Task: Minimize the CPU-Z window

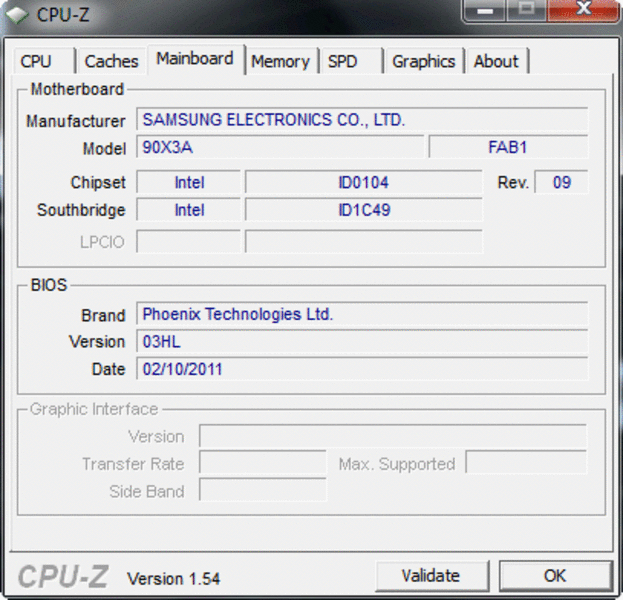Action: coord(485,10)
